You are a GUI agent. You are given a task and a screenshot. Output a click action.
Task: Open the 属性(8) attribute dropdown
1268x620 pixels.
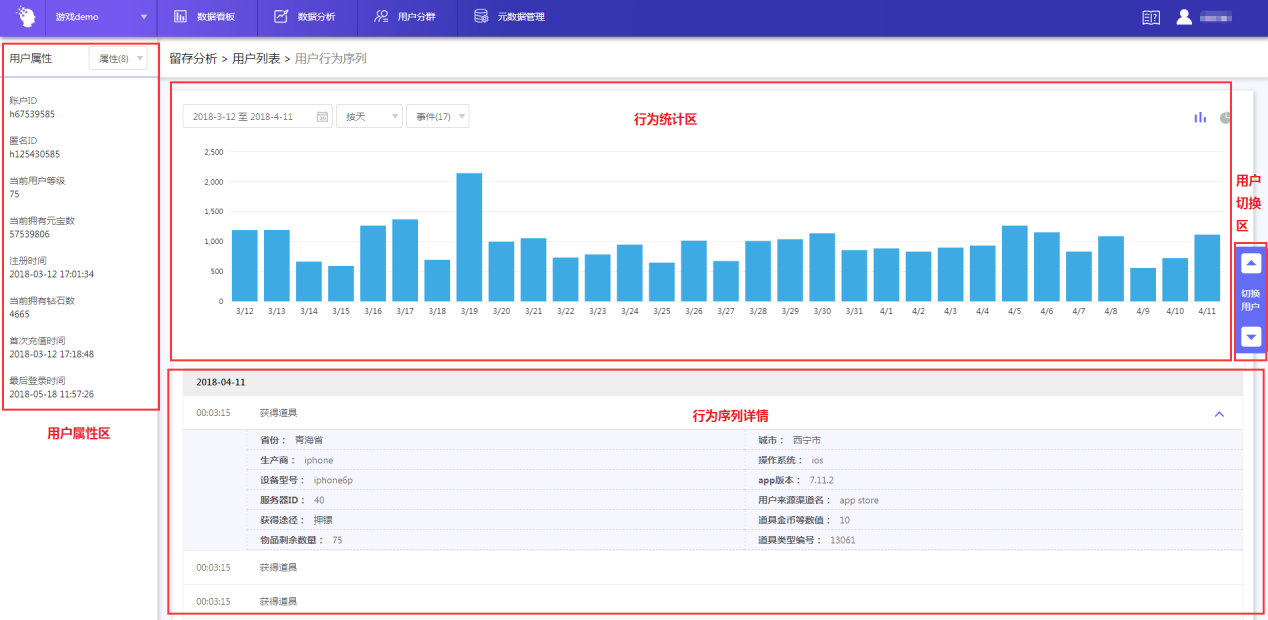(x=118, y=59)
